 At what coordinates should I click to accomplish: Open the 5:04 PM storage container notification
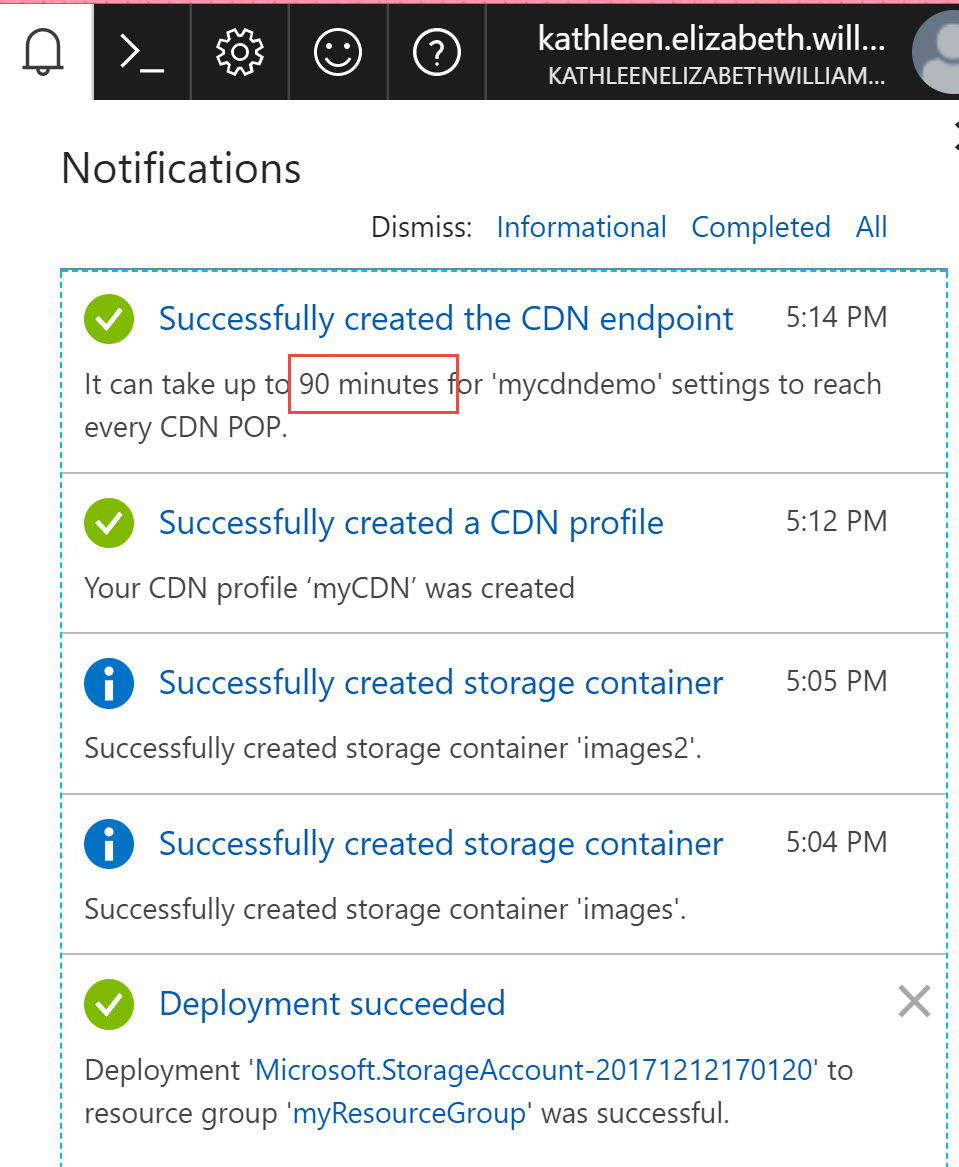[x=440, y=843]
